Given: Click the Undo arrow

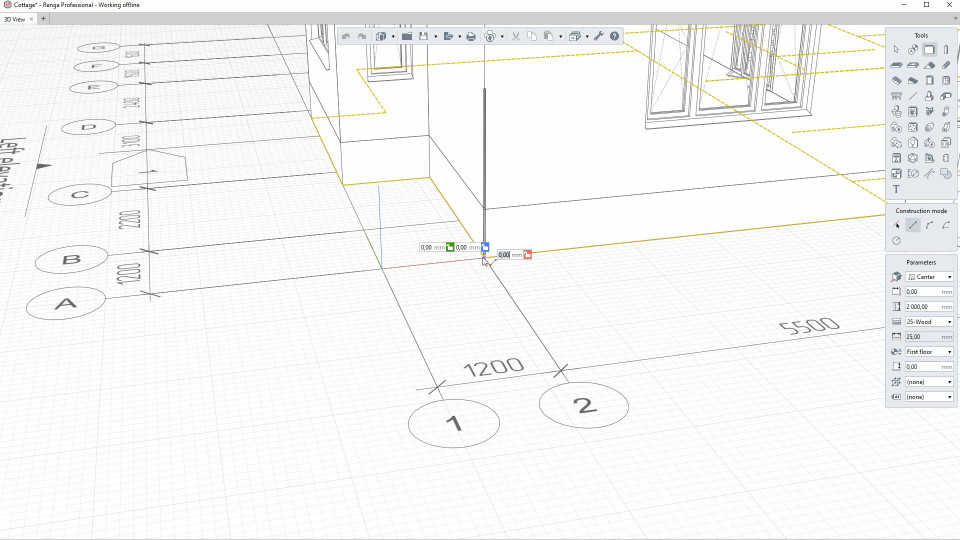Looking at the screenshot, I should pyautogui.click(x=346, y=36).
